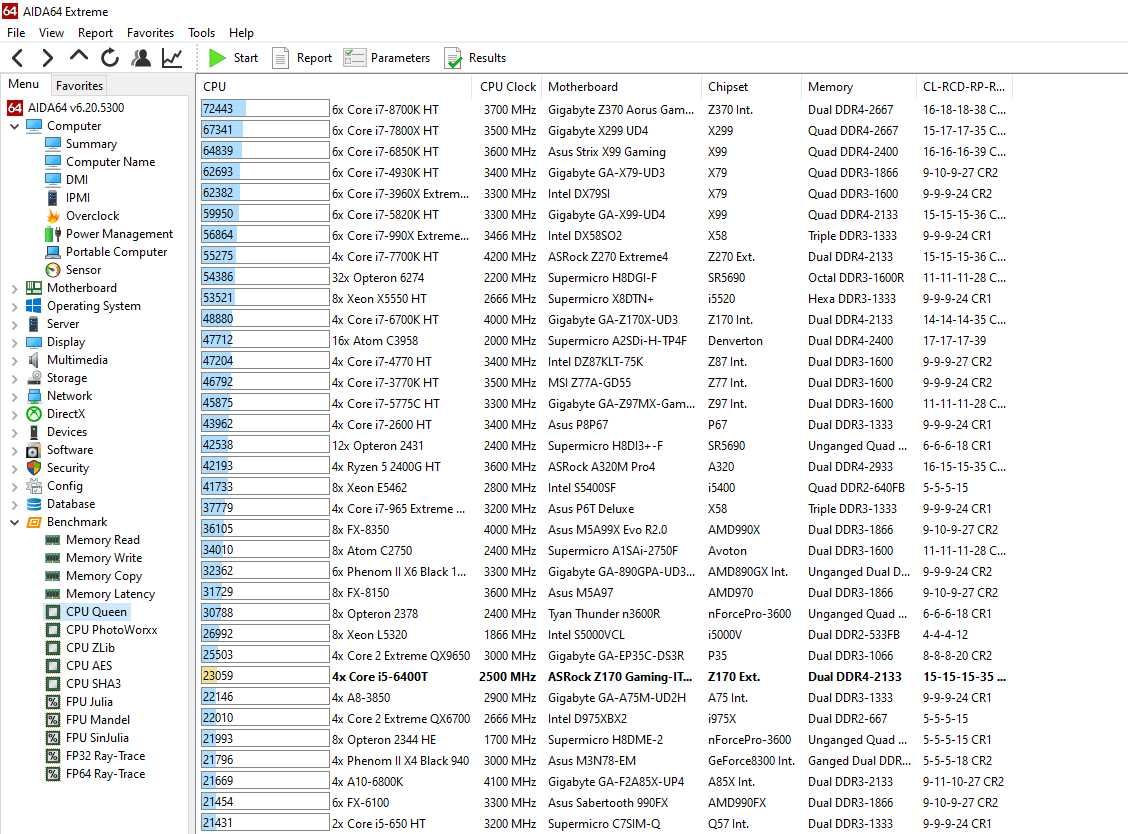Click the Memory Latency chip icon

click(53, 594)
